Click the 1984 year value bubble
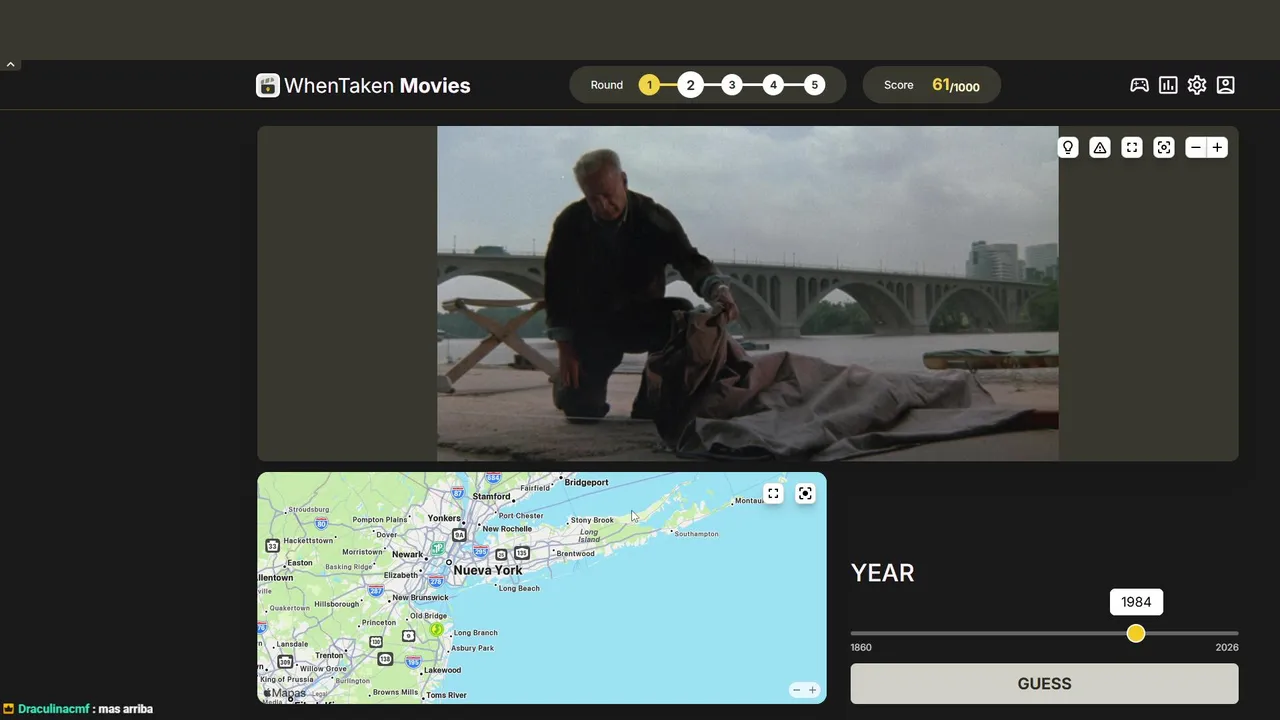 [x=1136, y=602]
